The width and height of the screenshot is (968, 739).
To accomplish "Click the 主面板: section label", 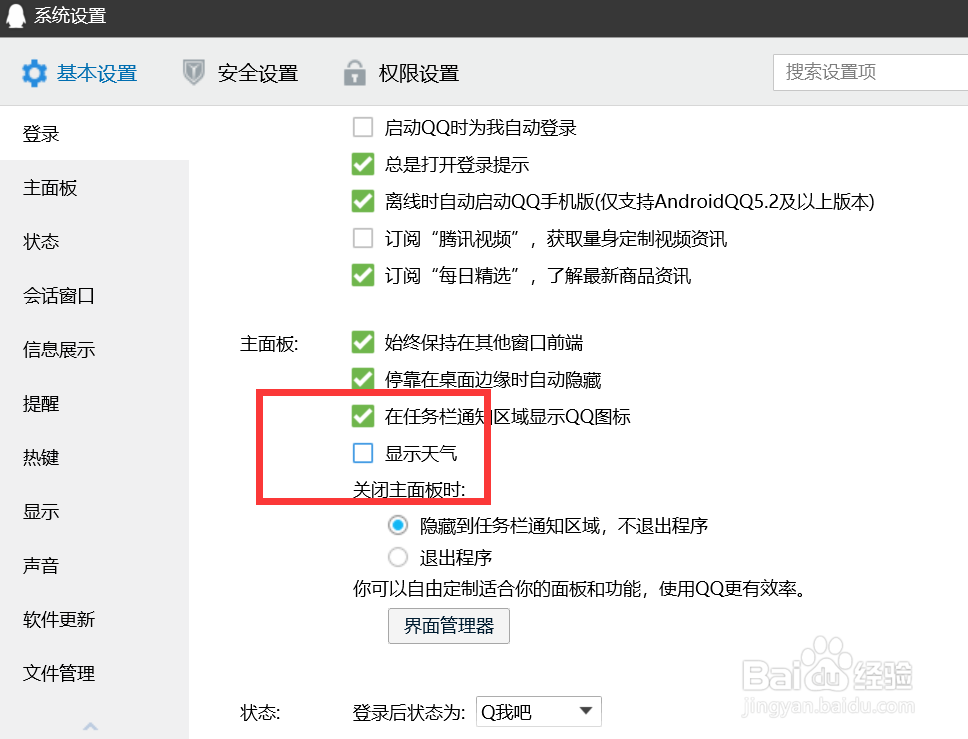I will click(269, 343).
